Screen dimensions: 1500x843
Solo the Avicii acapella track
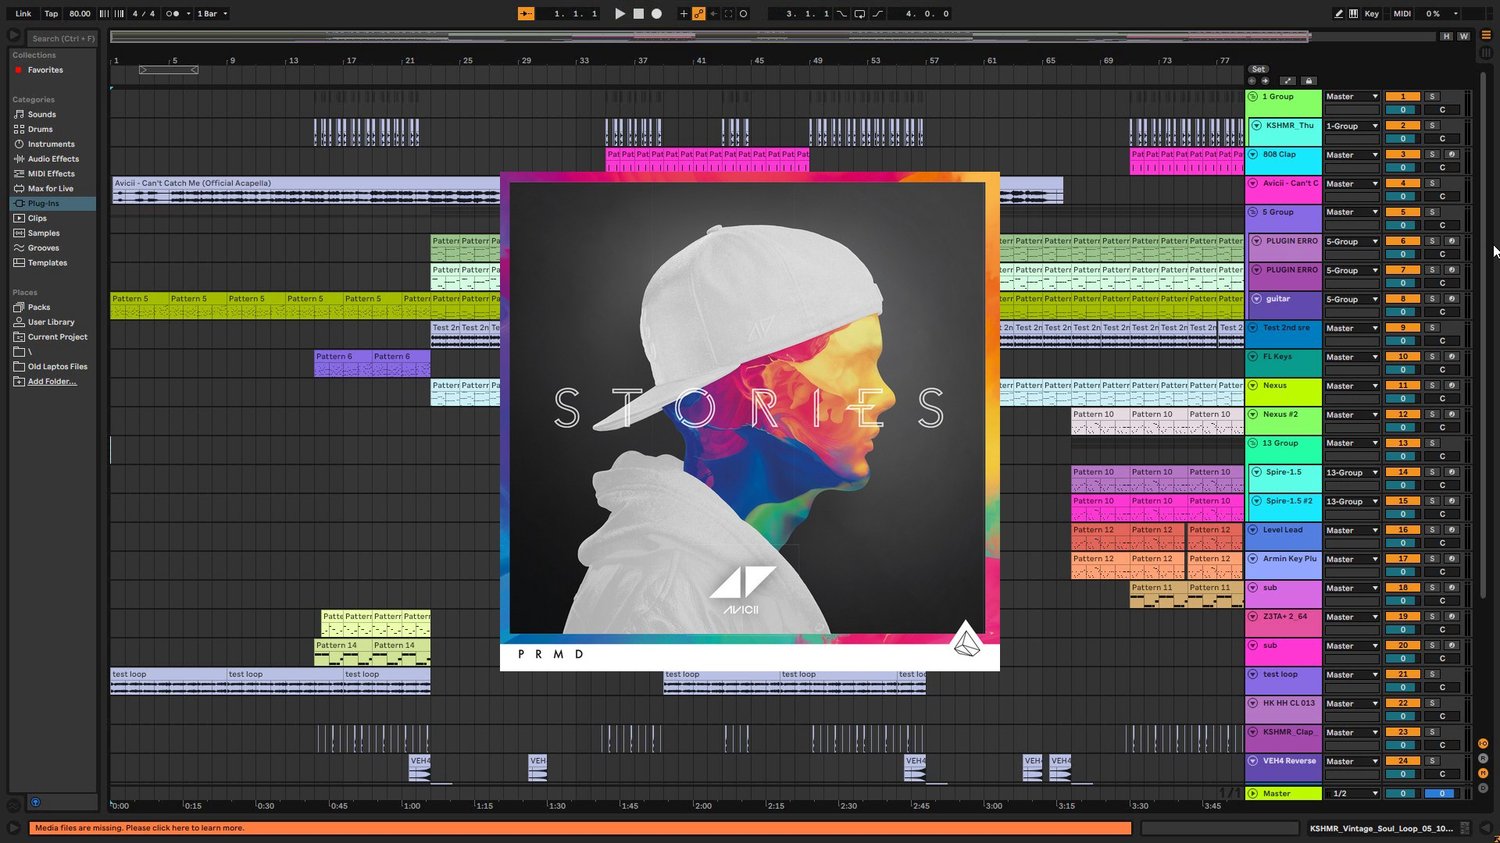pos(1432,183)
